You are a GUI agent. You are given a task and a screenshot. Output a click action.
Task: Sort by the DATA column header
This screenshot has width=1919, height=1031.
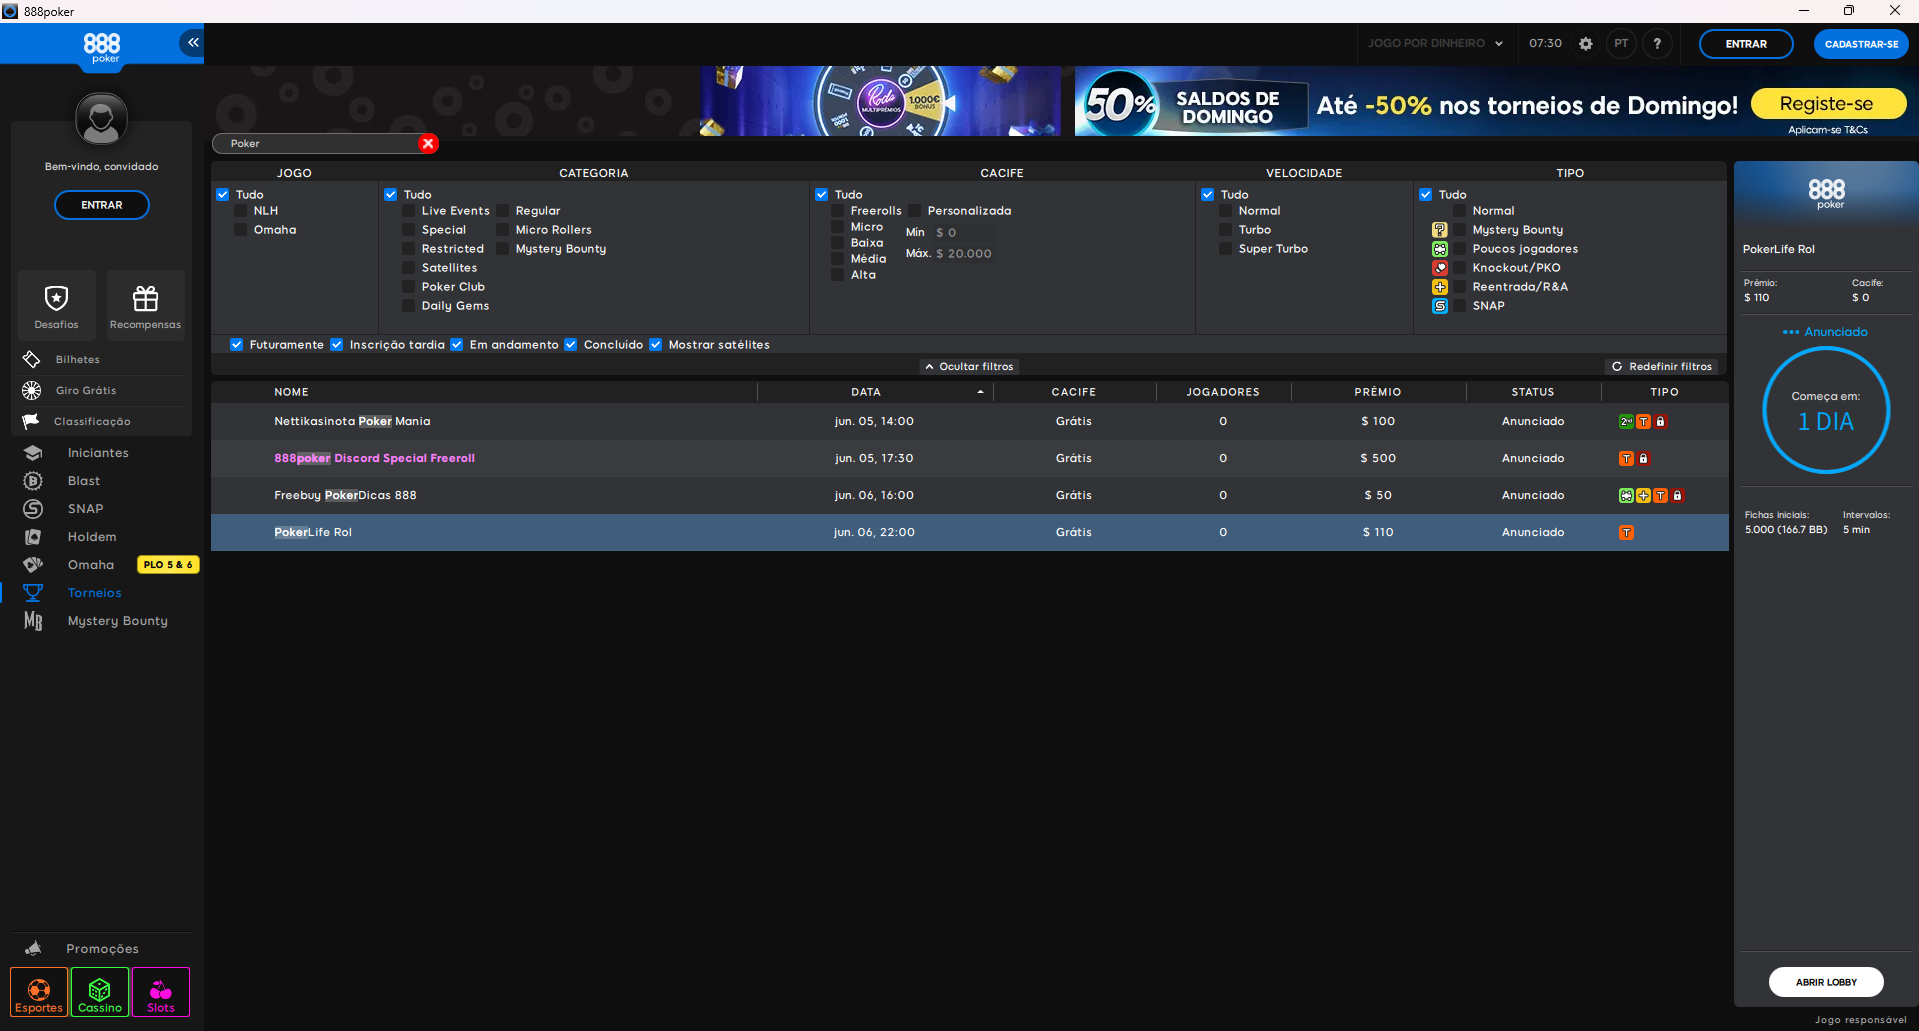[866, 392]
